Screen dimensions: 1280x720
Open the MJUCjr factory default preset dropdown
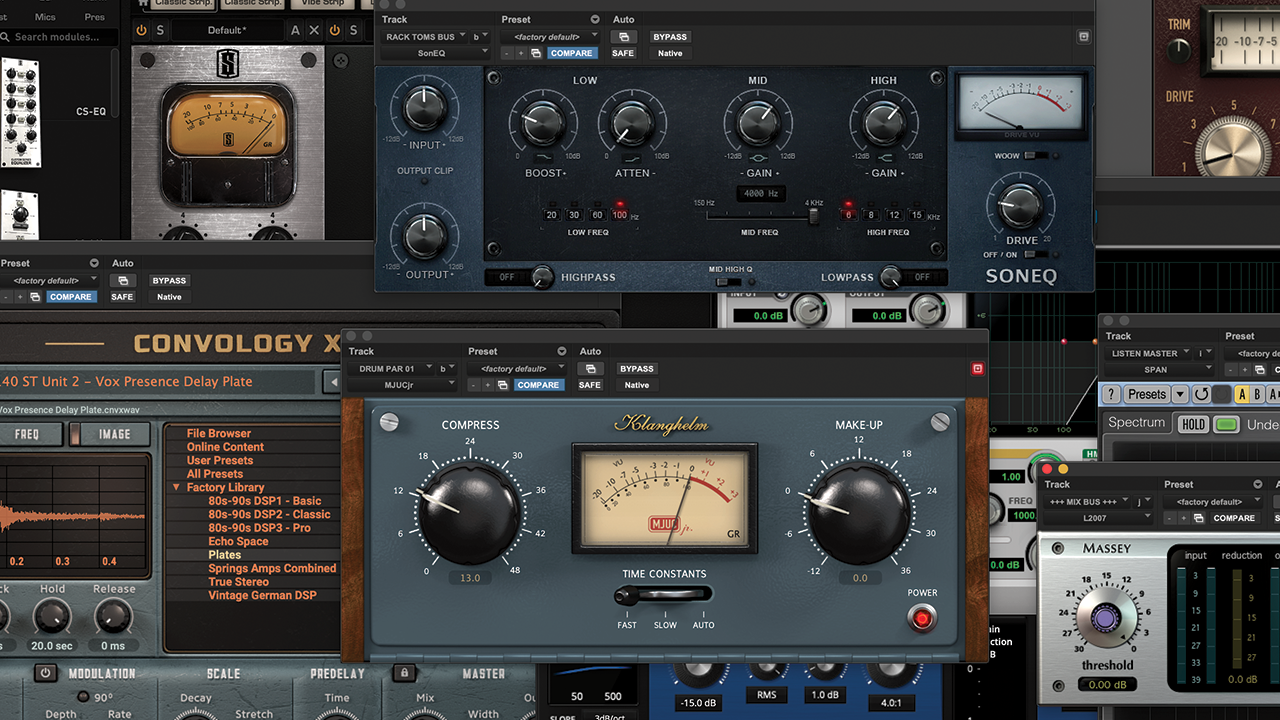point(515,369)
